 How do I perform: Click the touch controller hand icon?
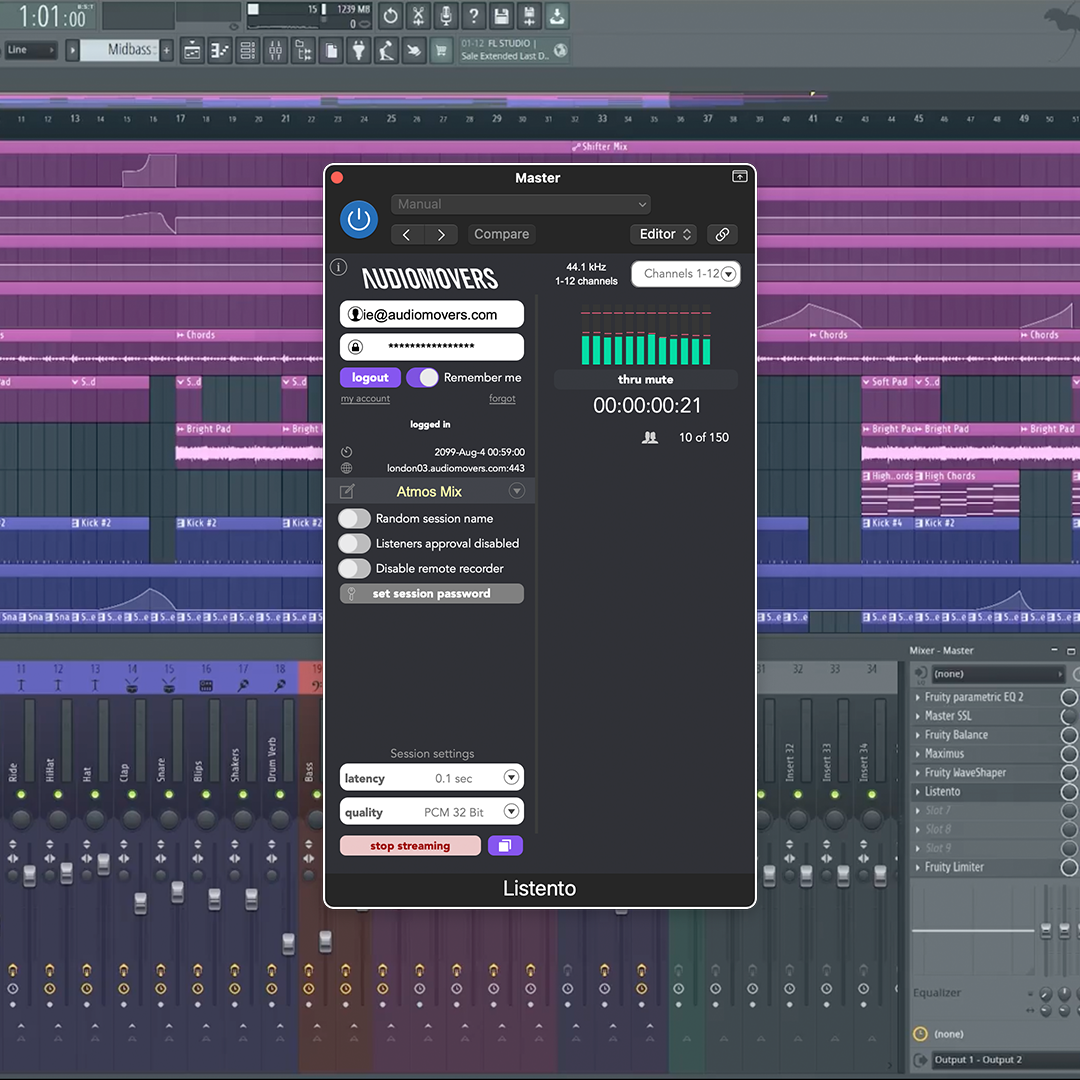pyautogui.click(x=413, y=50)
